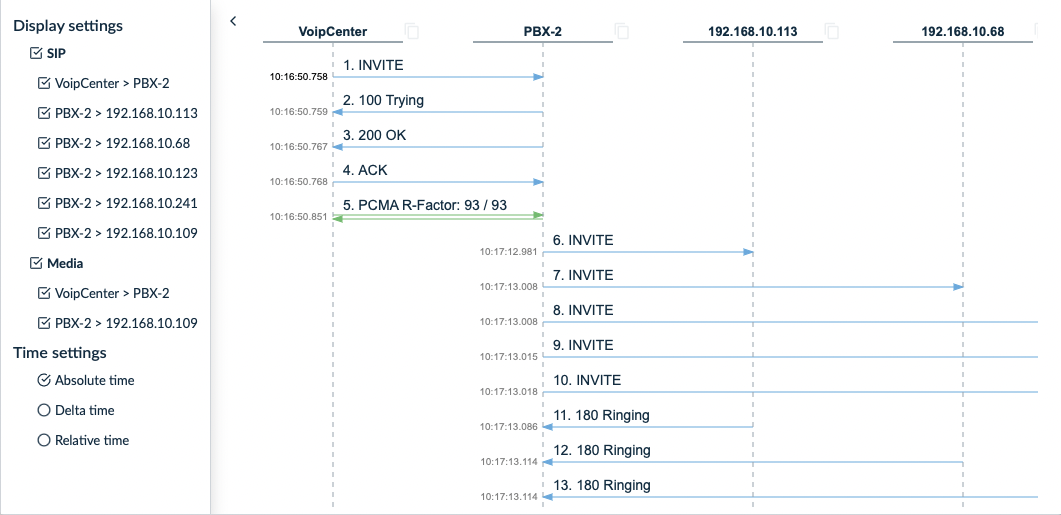Open message 7. INVITE
The width and height of the screenshot is (1061, 515).
[583, 275]
